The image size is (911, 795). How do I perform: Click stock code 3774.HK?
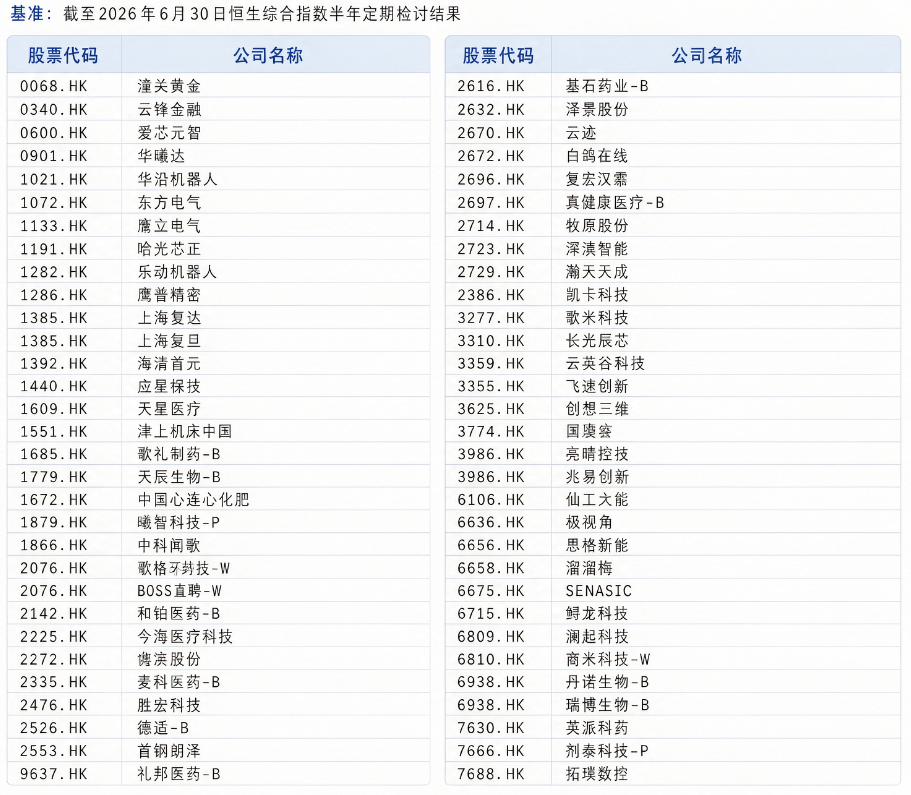pyautogui.click(x=491, y=432)
